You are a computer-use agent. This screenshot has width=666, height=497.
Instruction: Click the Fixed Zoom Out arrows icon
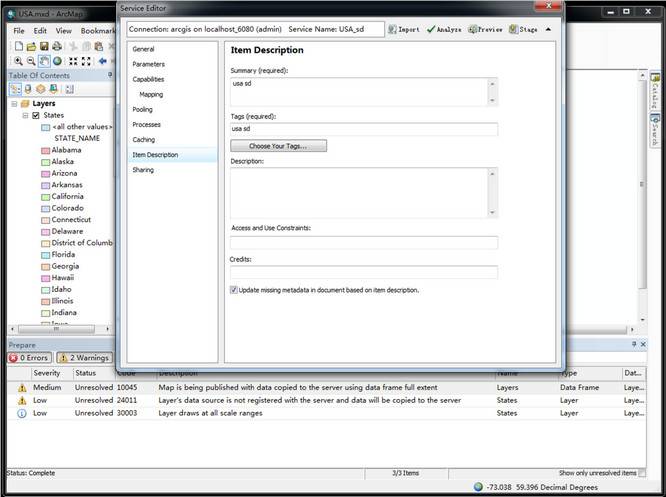[x=86, y=61]
